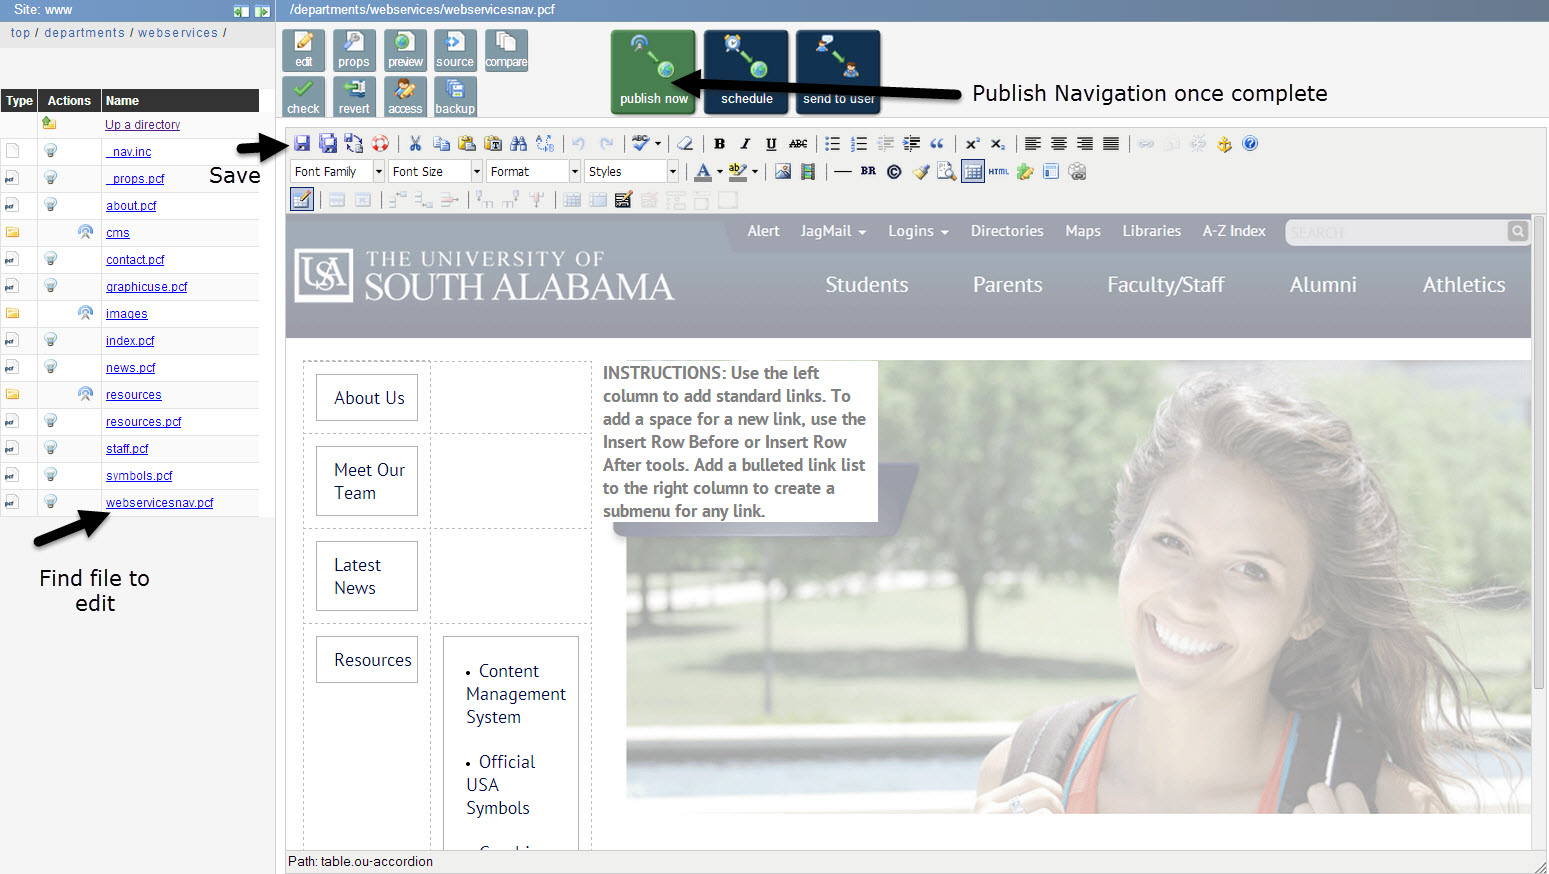Click the Blockquote icon
The image size is (1549, 874).
[937, 144]
